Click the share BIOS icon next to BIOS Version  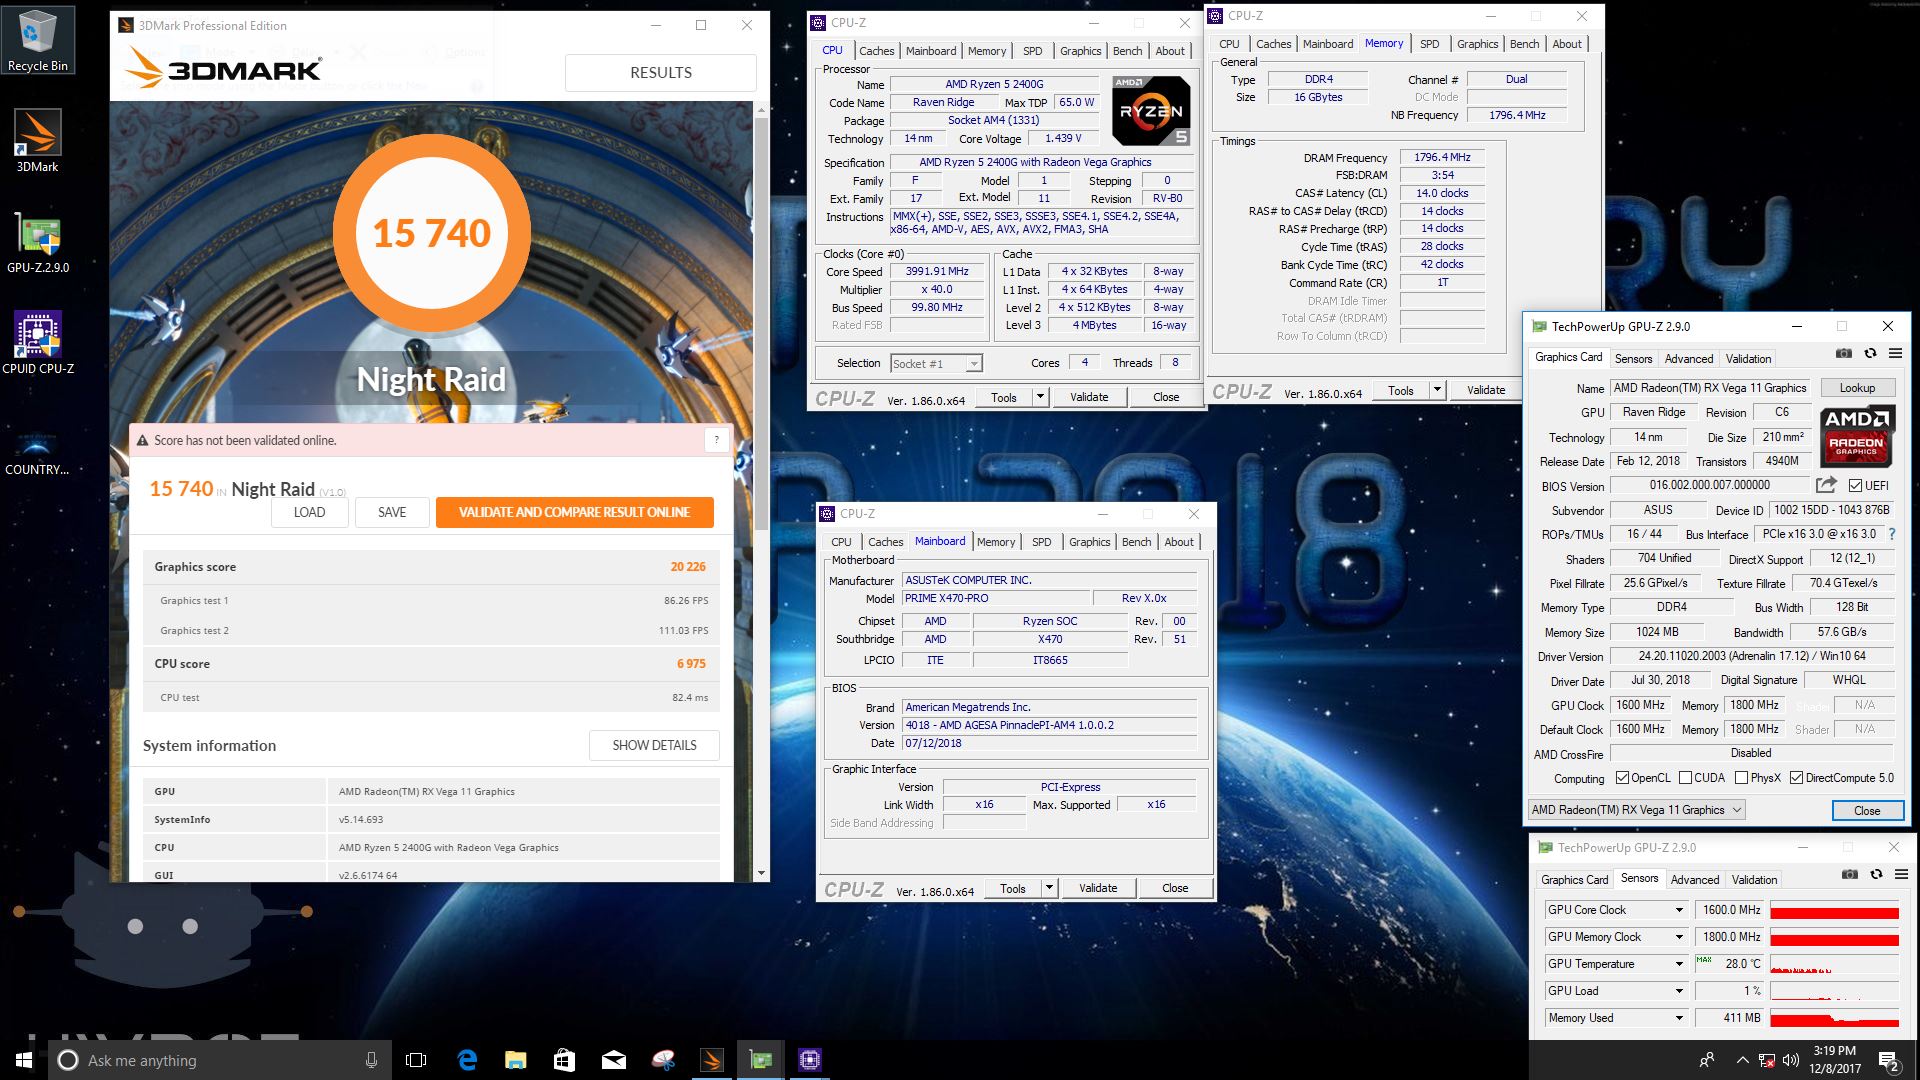point(1826,485)
